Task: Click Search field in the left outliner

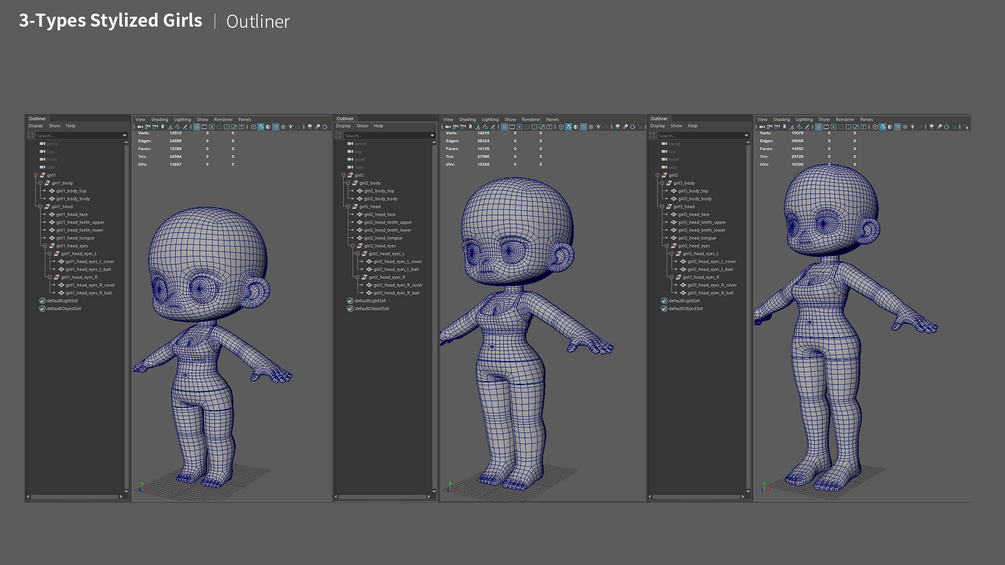Action: (x=78, y=135)
